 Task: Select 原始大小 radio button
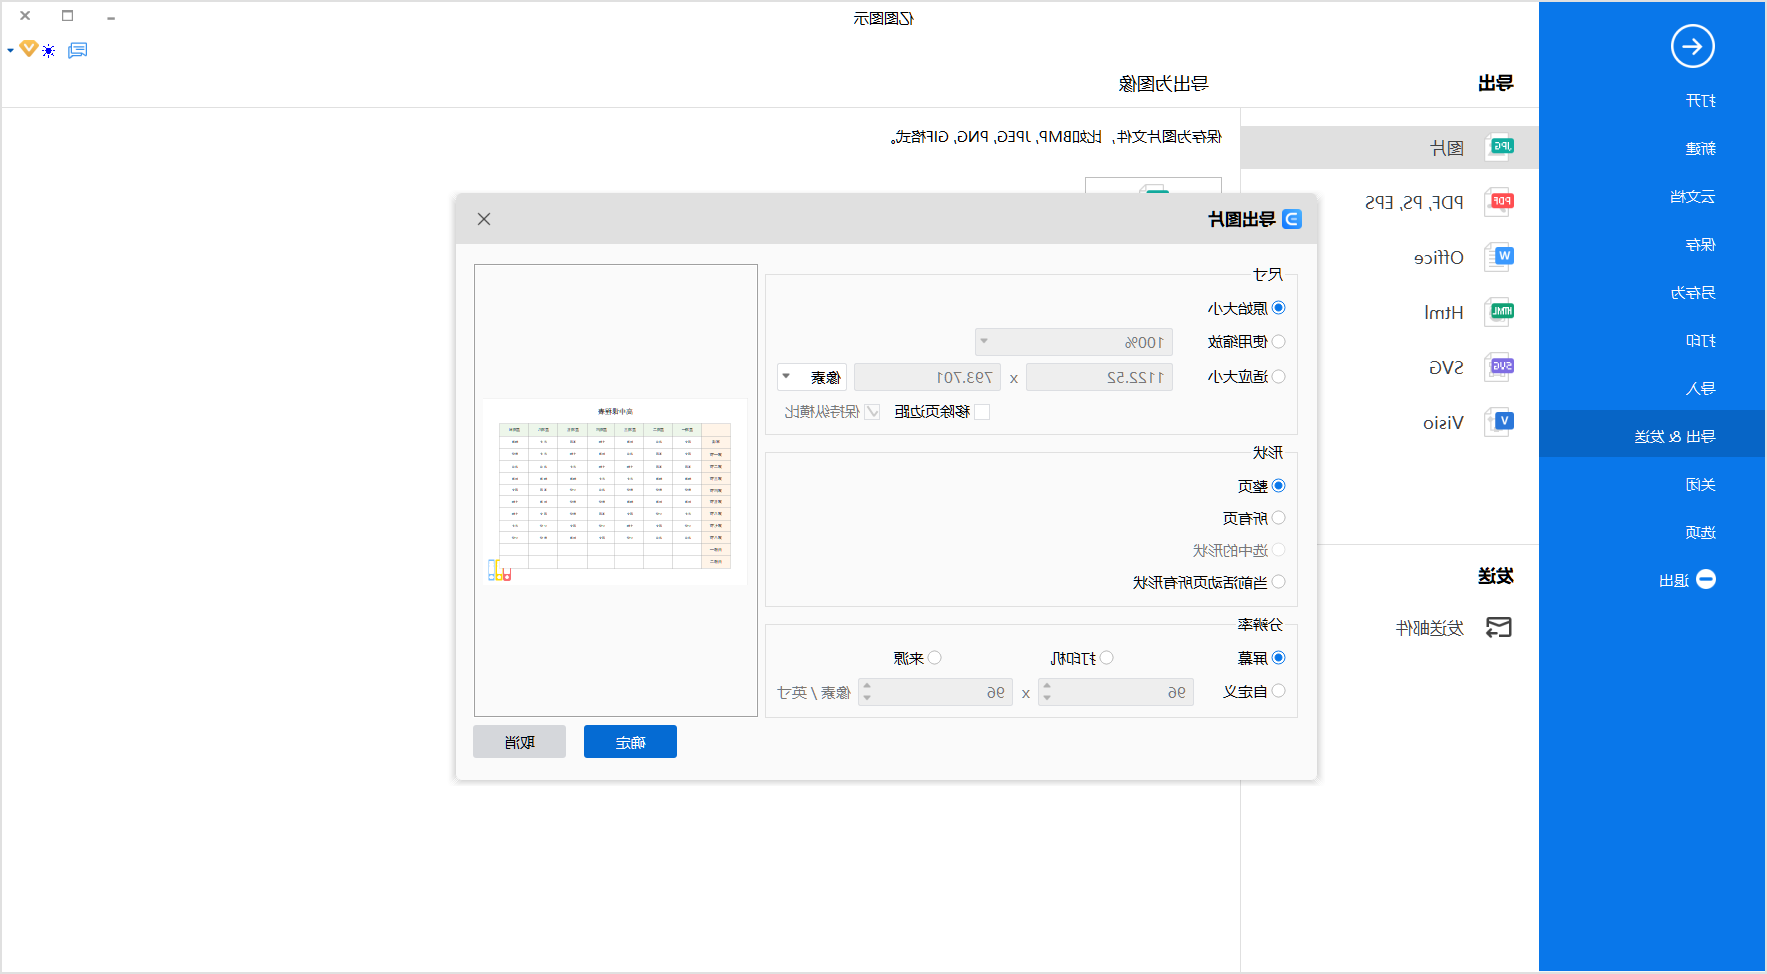[1278, 308]
